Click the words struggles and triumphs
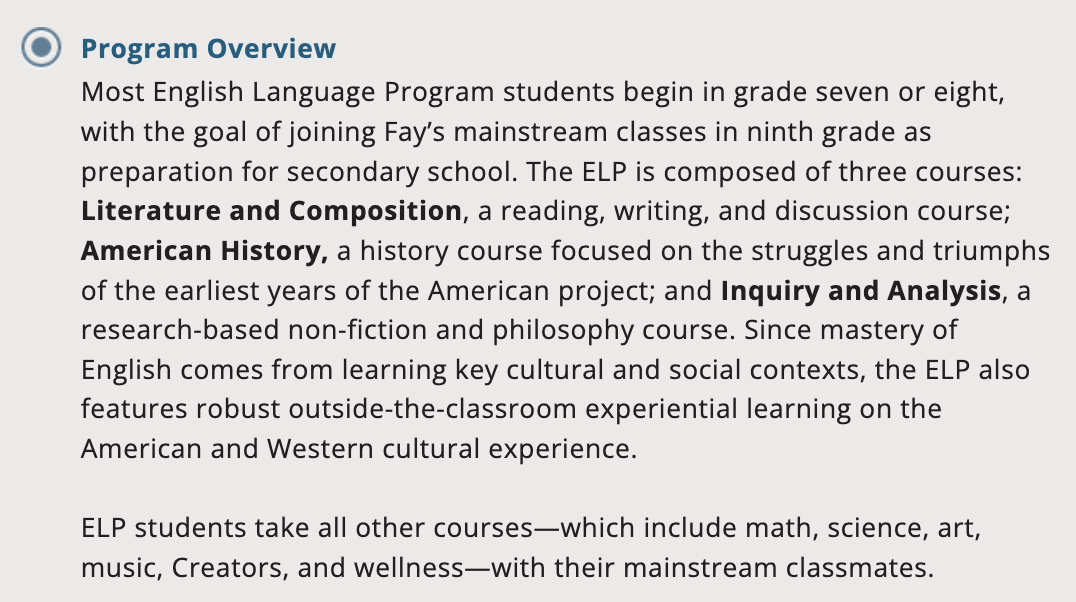1076x602 pixels. (x=900, y=251)
